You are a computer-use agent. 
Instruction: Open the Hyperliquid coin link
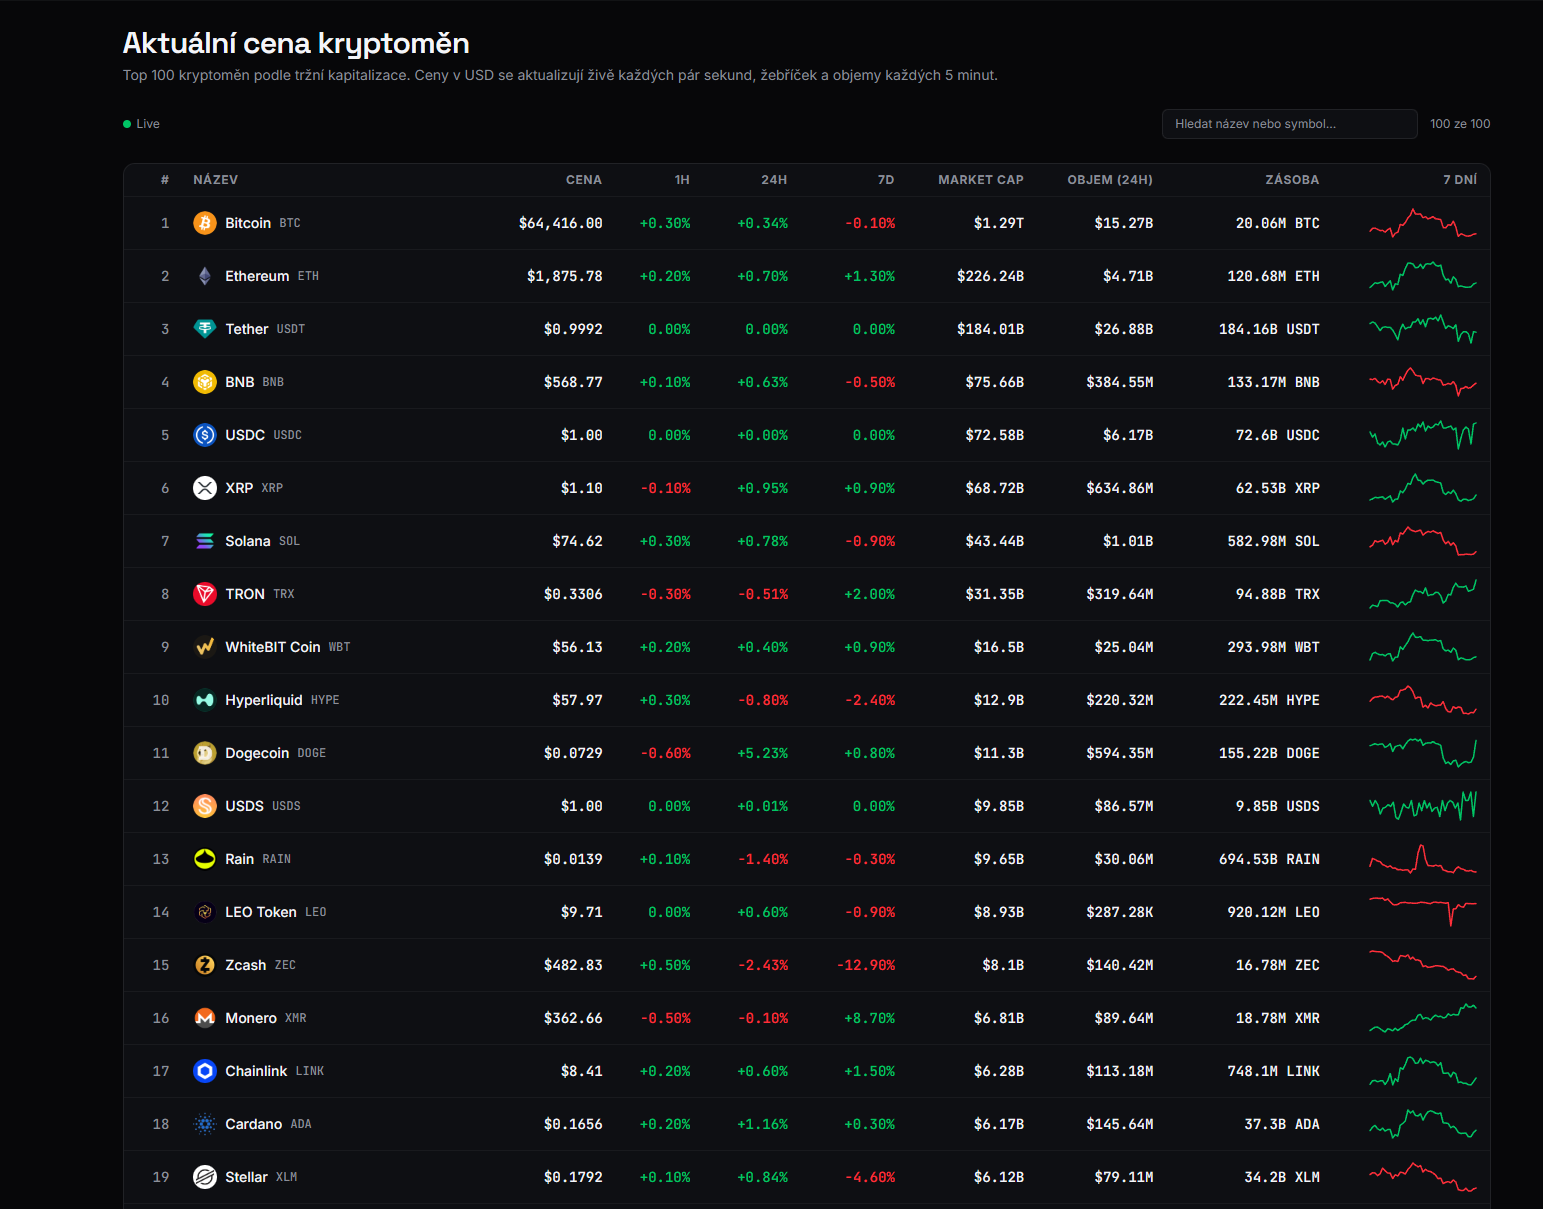[x=264, y=700]
